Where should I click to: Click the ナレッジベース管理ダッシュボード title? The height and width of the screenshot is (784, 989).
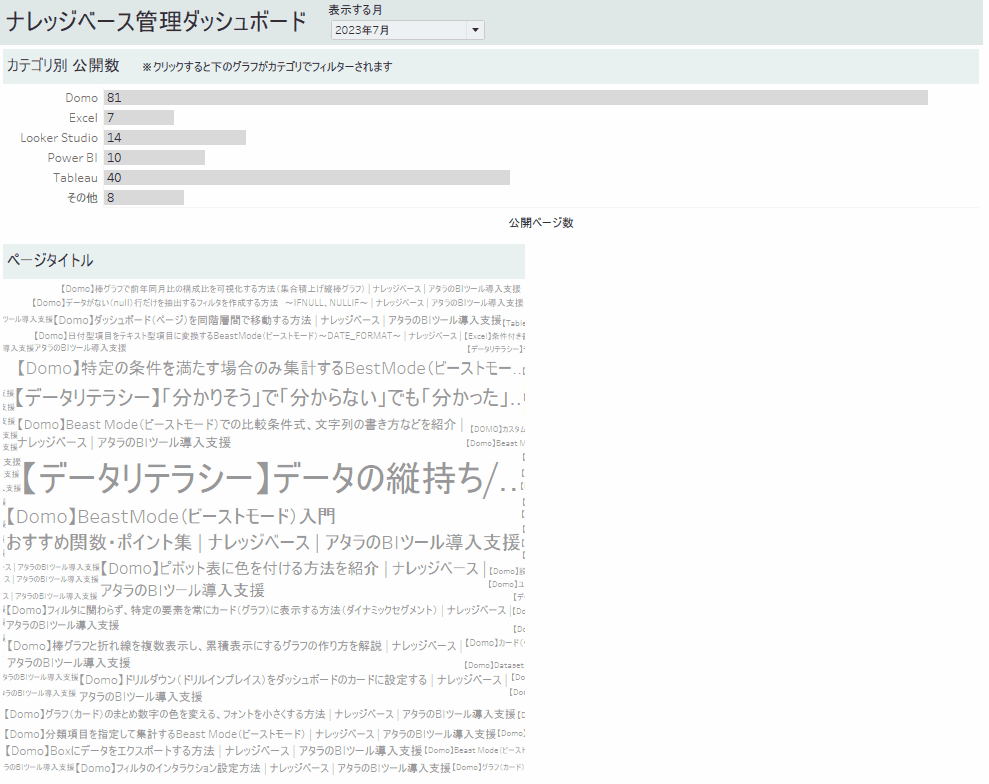click(x=156, y=22)
